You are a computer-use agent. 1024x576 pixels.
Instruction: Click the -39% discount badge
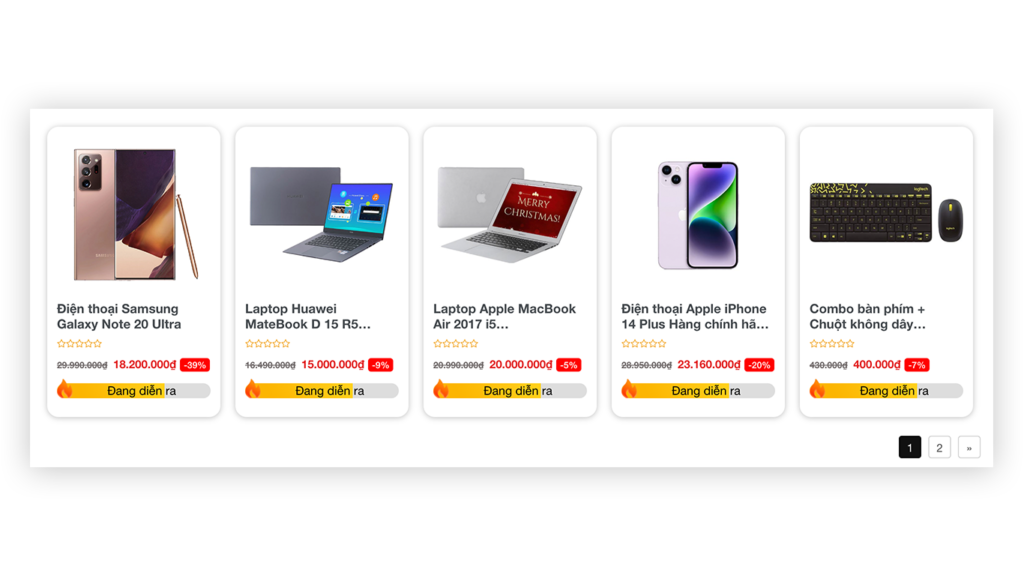[x=195, y=365]
